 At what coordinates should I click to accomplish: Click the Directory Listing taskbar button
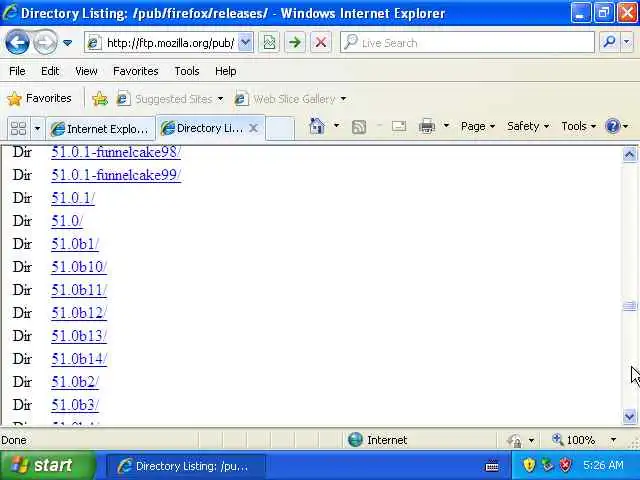click(186, 466)
